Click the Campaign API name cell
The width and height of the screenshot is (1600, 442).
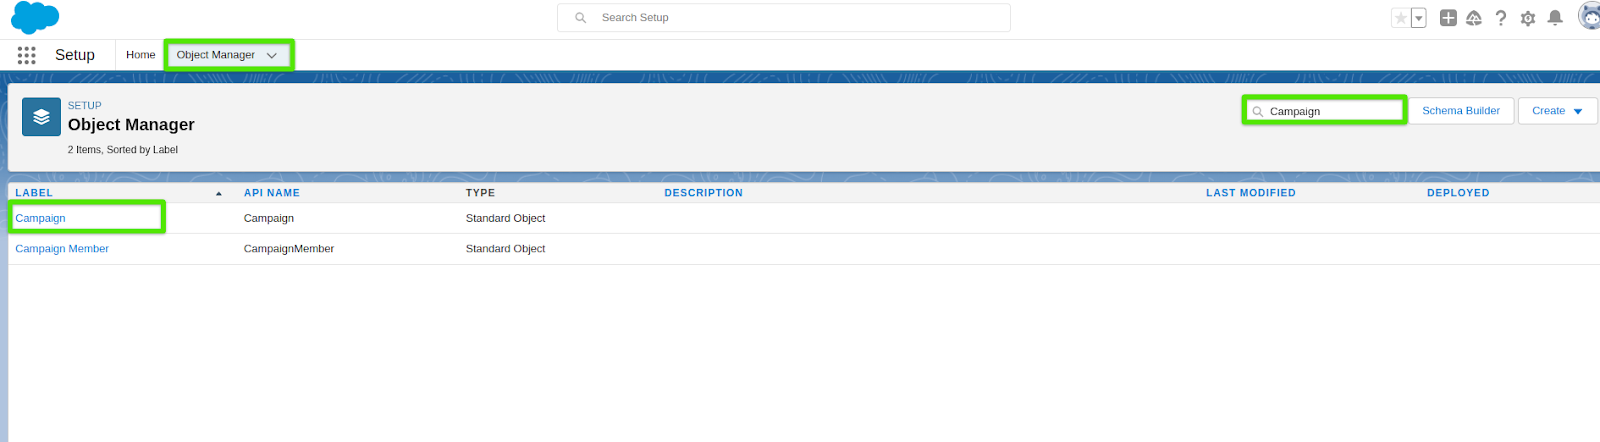click(269, 218)
